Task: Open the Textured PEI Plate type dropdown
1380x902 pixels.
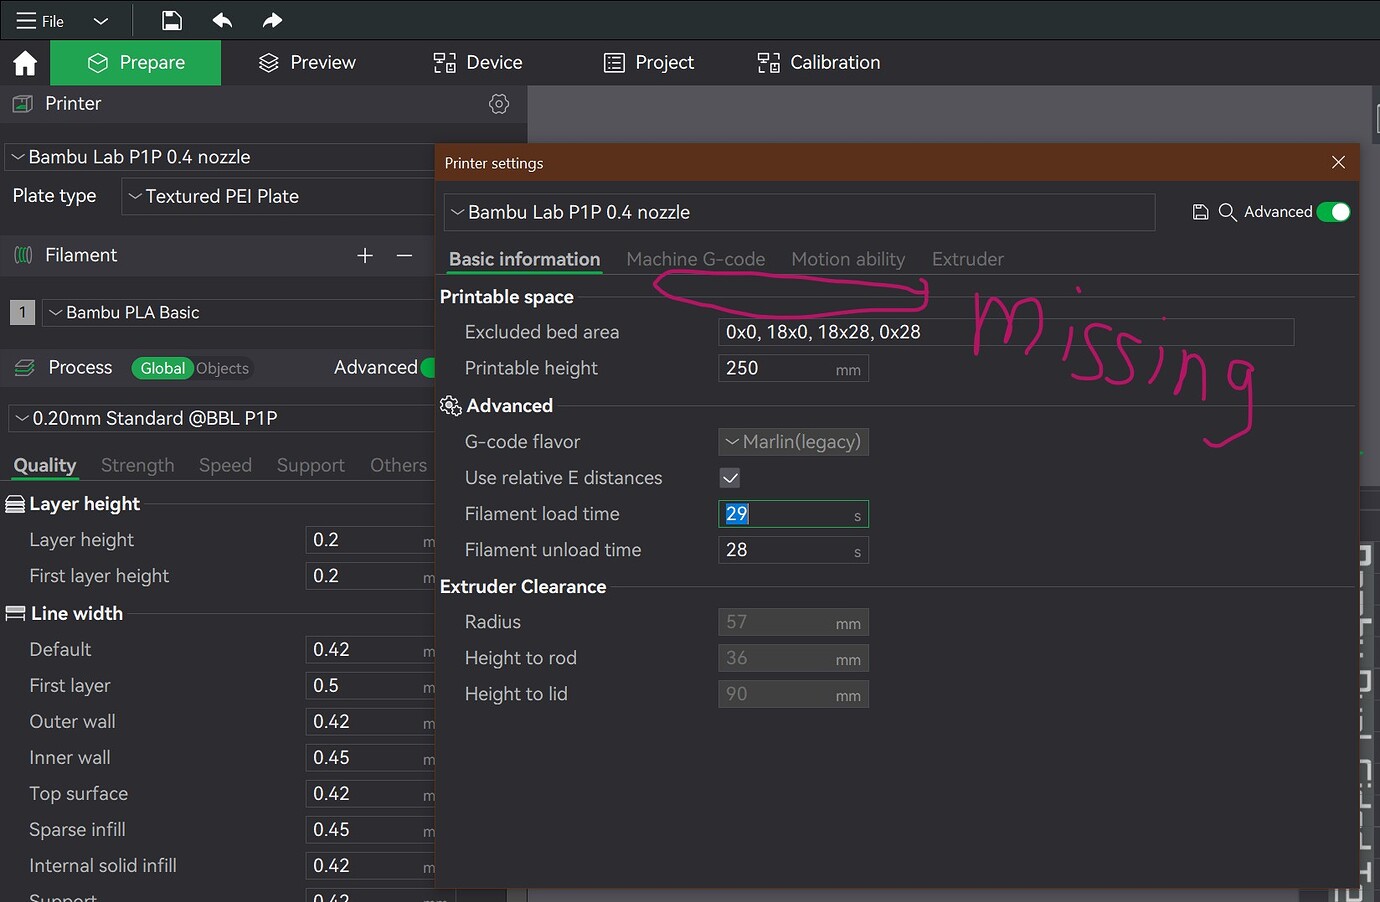Action: coord(278,197)
